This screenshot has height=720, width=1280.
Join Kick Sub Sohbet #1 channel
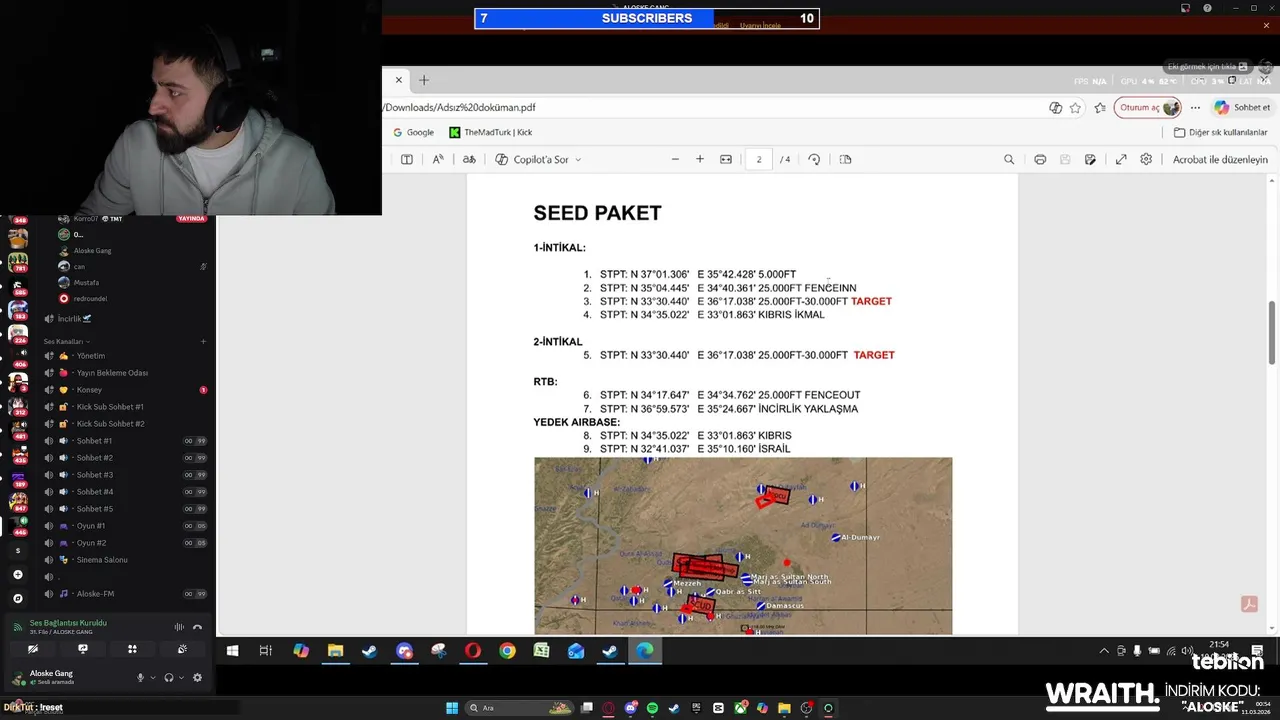pyautogui.click(x=125, y=407)
